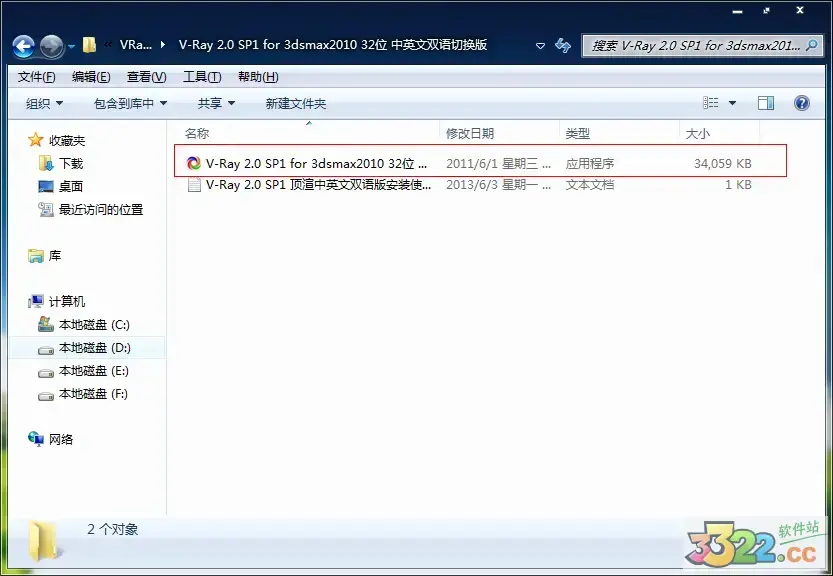
Task: Click the back navigation arrow
Action: click(22, 44)
